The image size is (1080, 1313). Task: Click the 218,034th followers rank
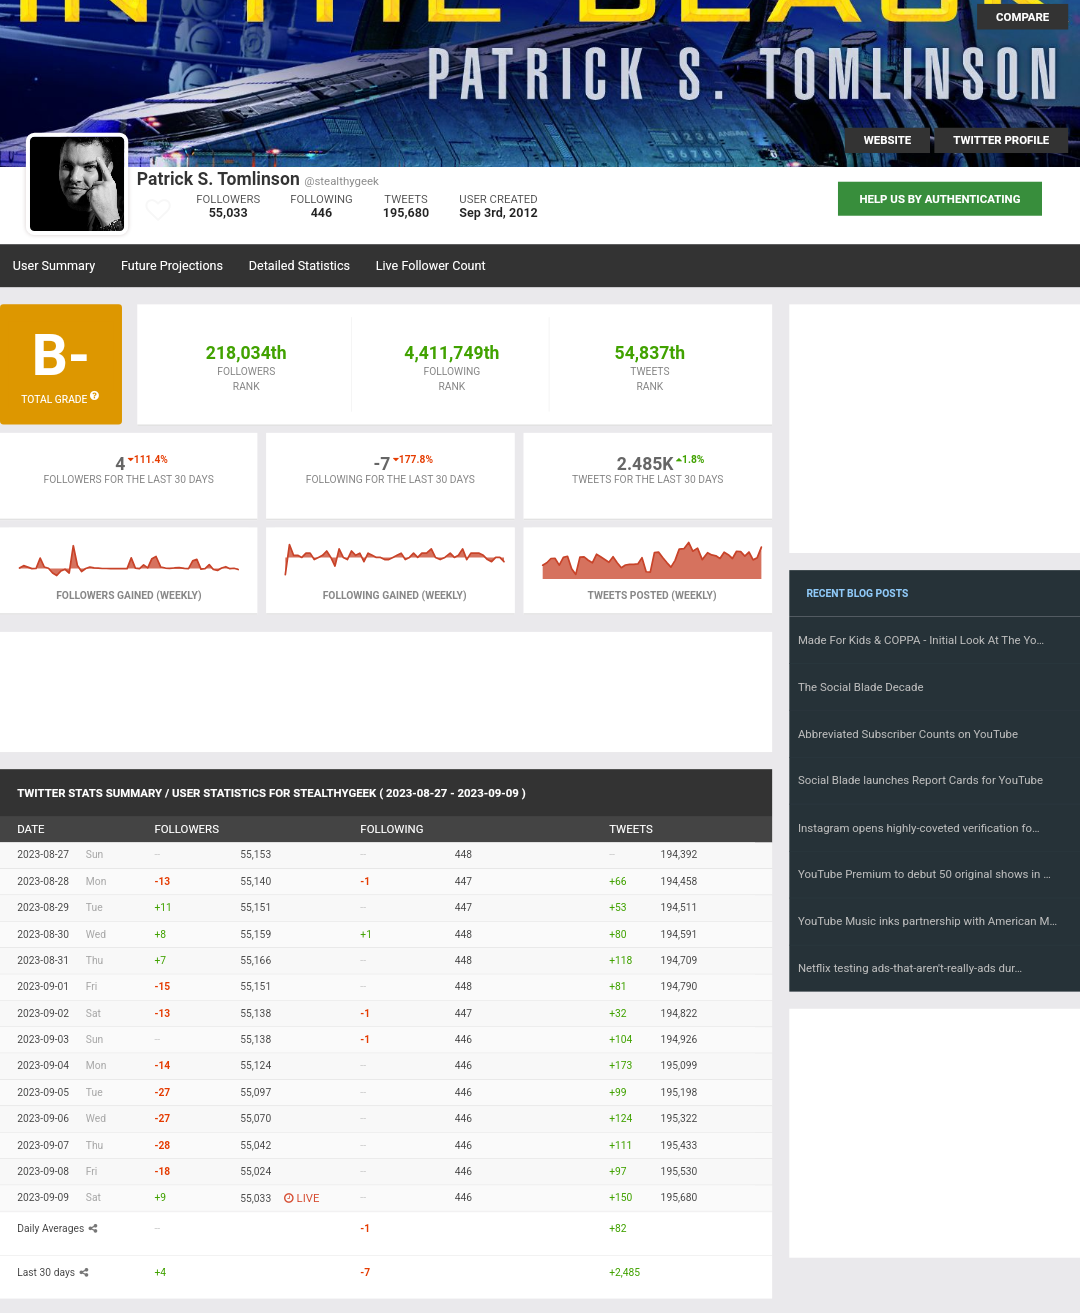246,353
